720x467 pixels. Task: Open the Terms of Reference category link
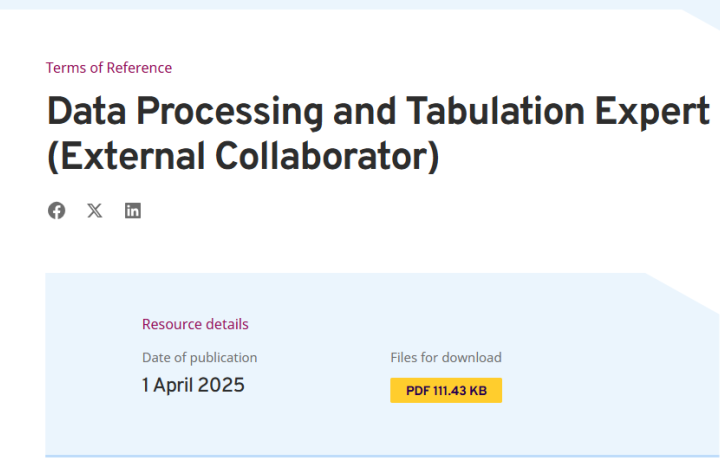109,68
